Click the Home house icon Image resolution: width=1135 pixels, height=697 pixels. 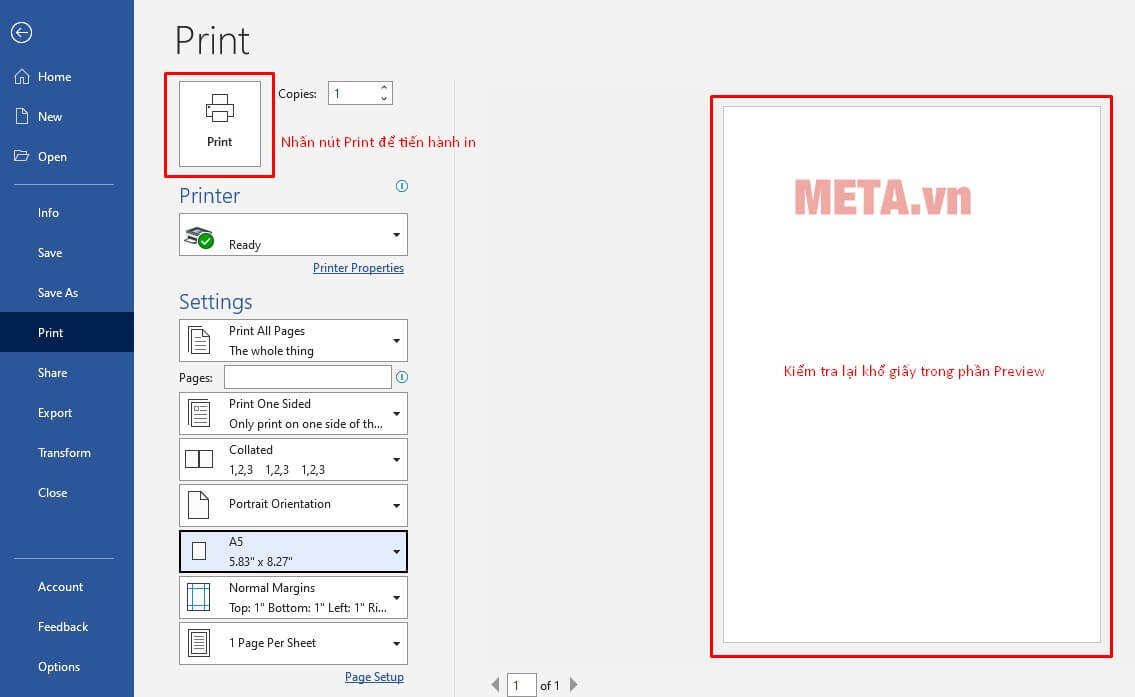(x=22, y=76)
